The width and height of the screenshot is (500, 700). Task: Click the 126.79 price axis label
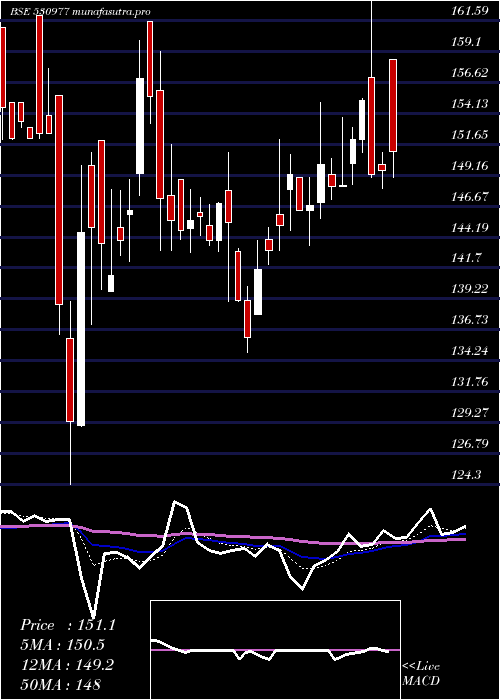pos(469,443)
